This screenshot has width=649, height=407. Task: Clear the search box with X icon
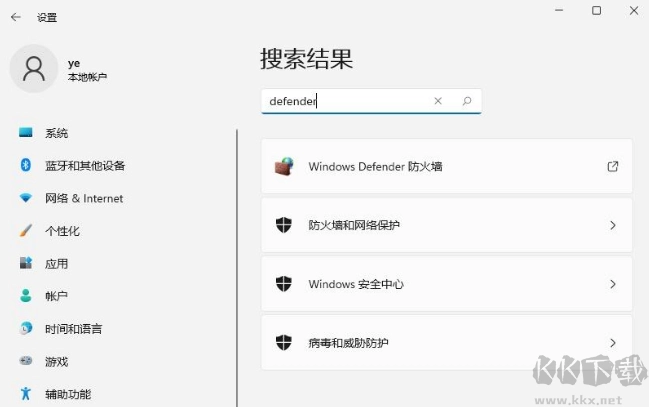pyautogui.click(x=438, y=101)
